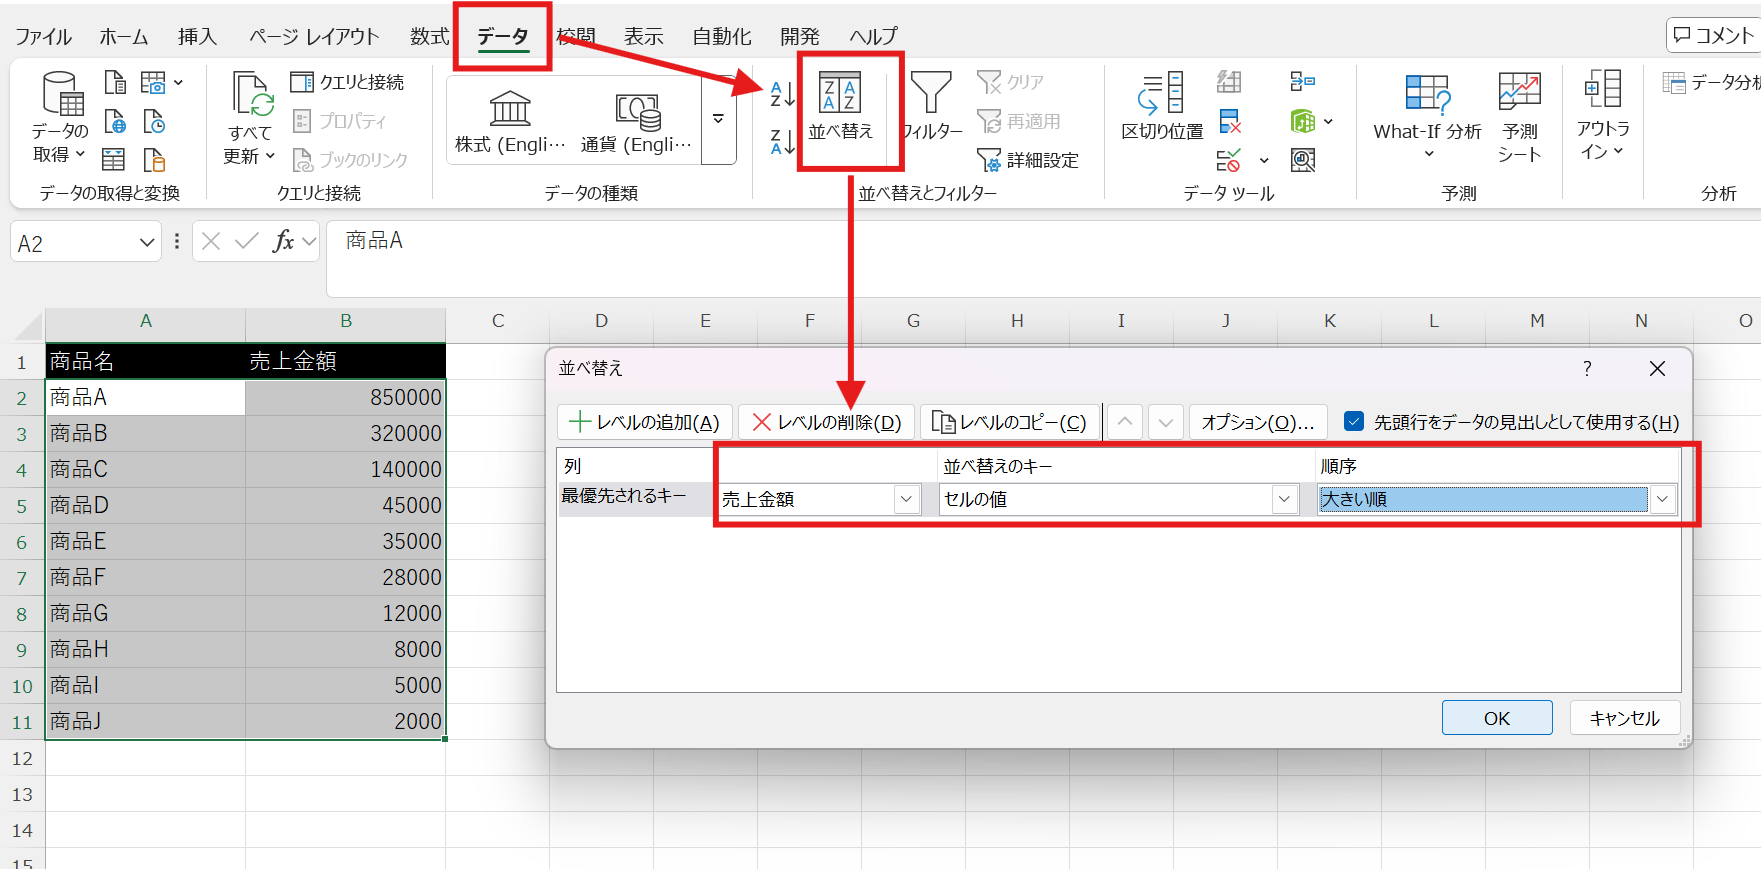Click OK in sort dialog
The width and height of the screenshot is (1761, 869).
coord(1497,718)
